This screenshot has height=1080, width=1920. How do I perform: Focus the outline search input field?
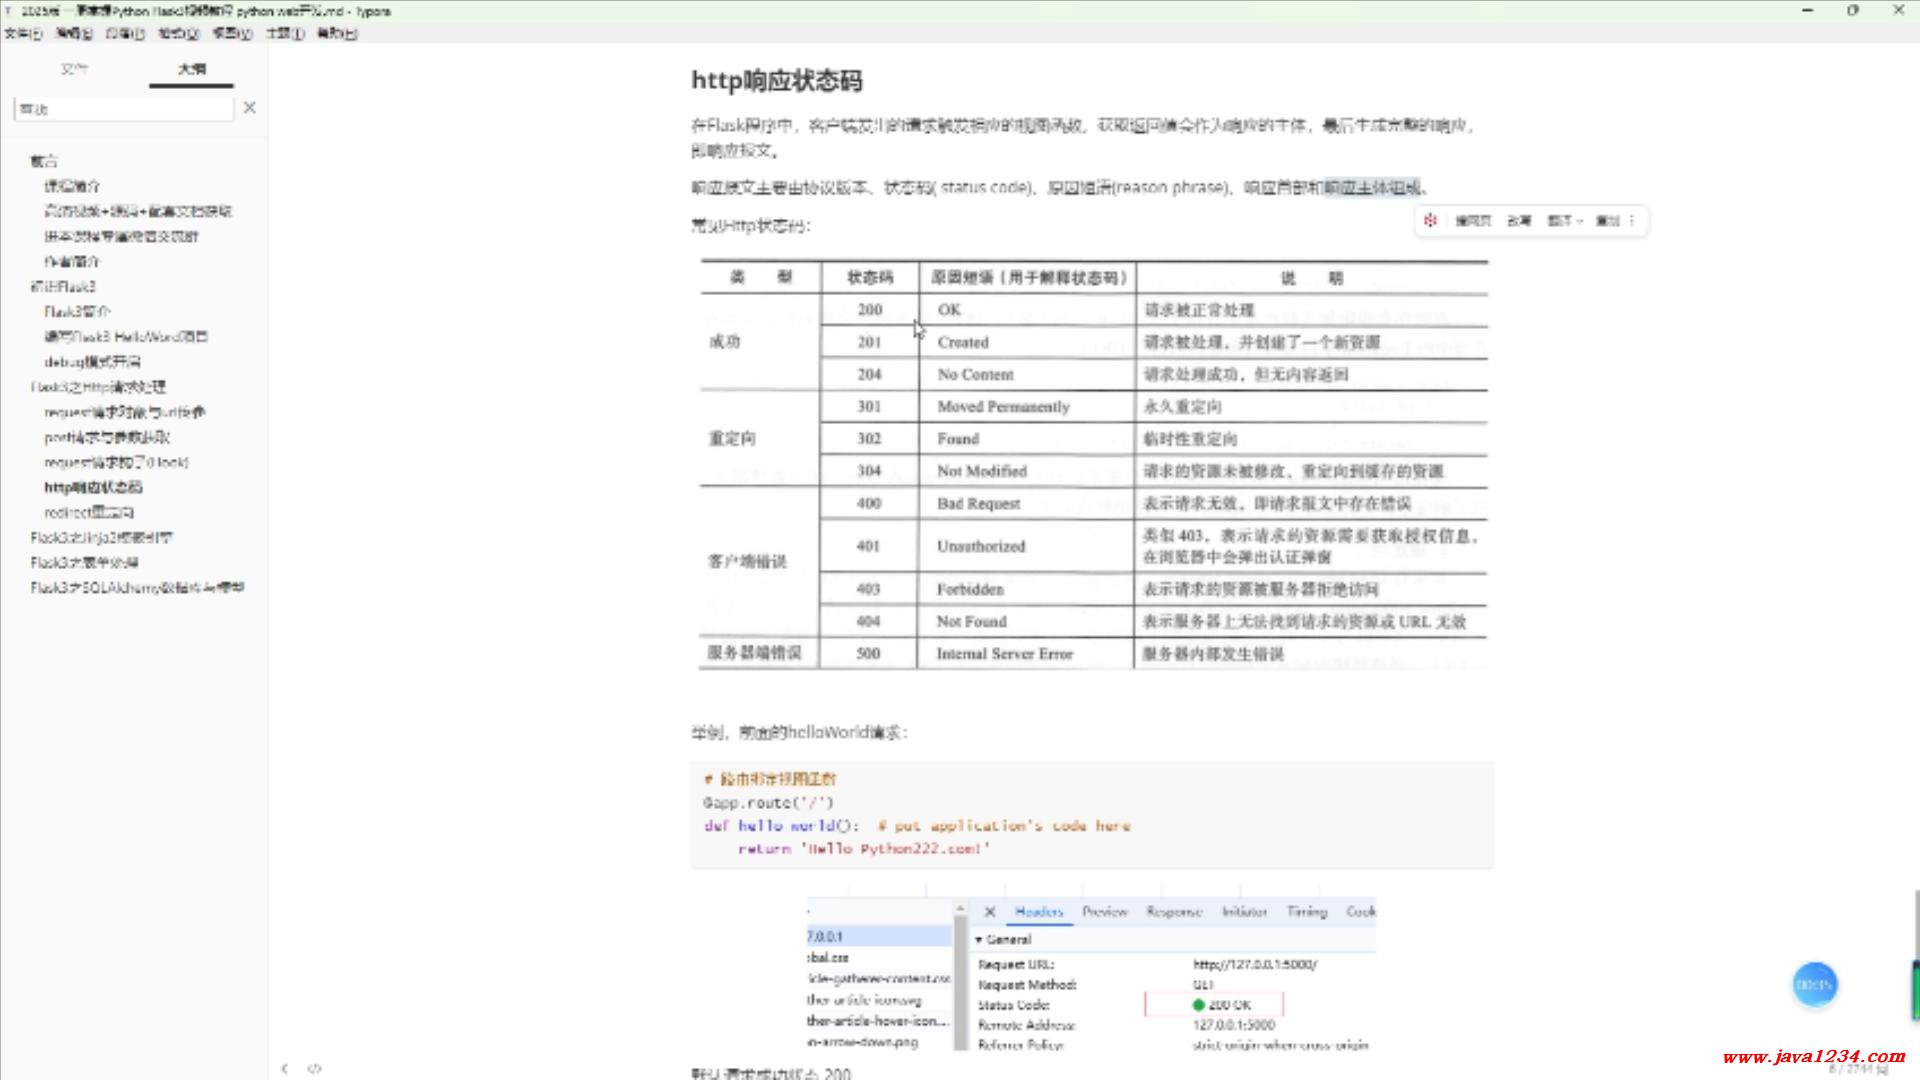tap(124, 108)
